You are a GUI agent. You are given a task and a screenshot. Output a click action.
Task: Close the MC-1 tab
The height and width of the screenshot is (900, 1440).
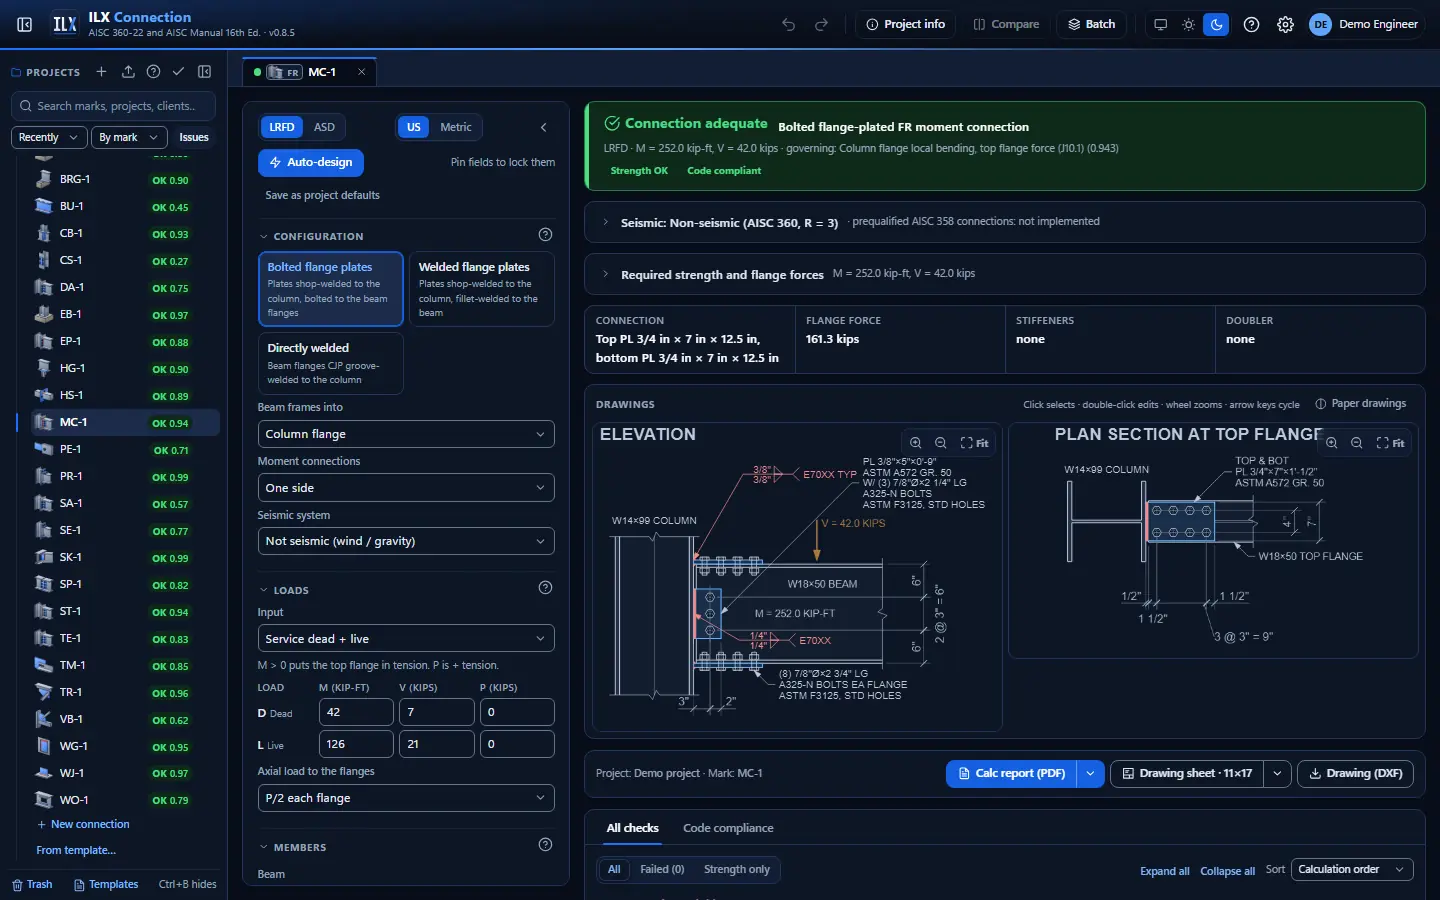click(x=362, y=72)
